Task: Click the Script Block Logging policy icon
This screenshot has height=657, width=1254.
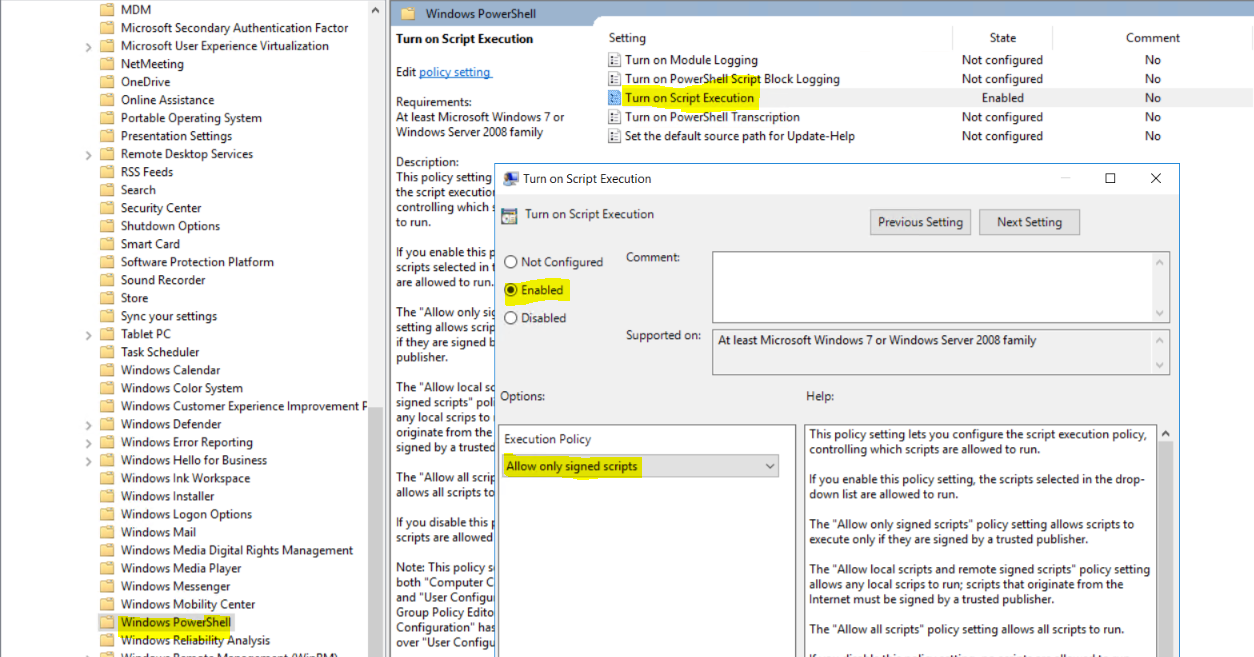Action: coord(615,79)
